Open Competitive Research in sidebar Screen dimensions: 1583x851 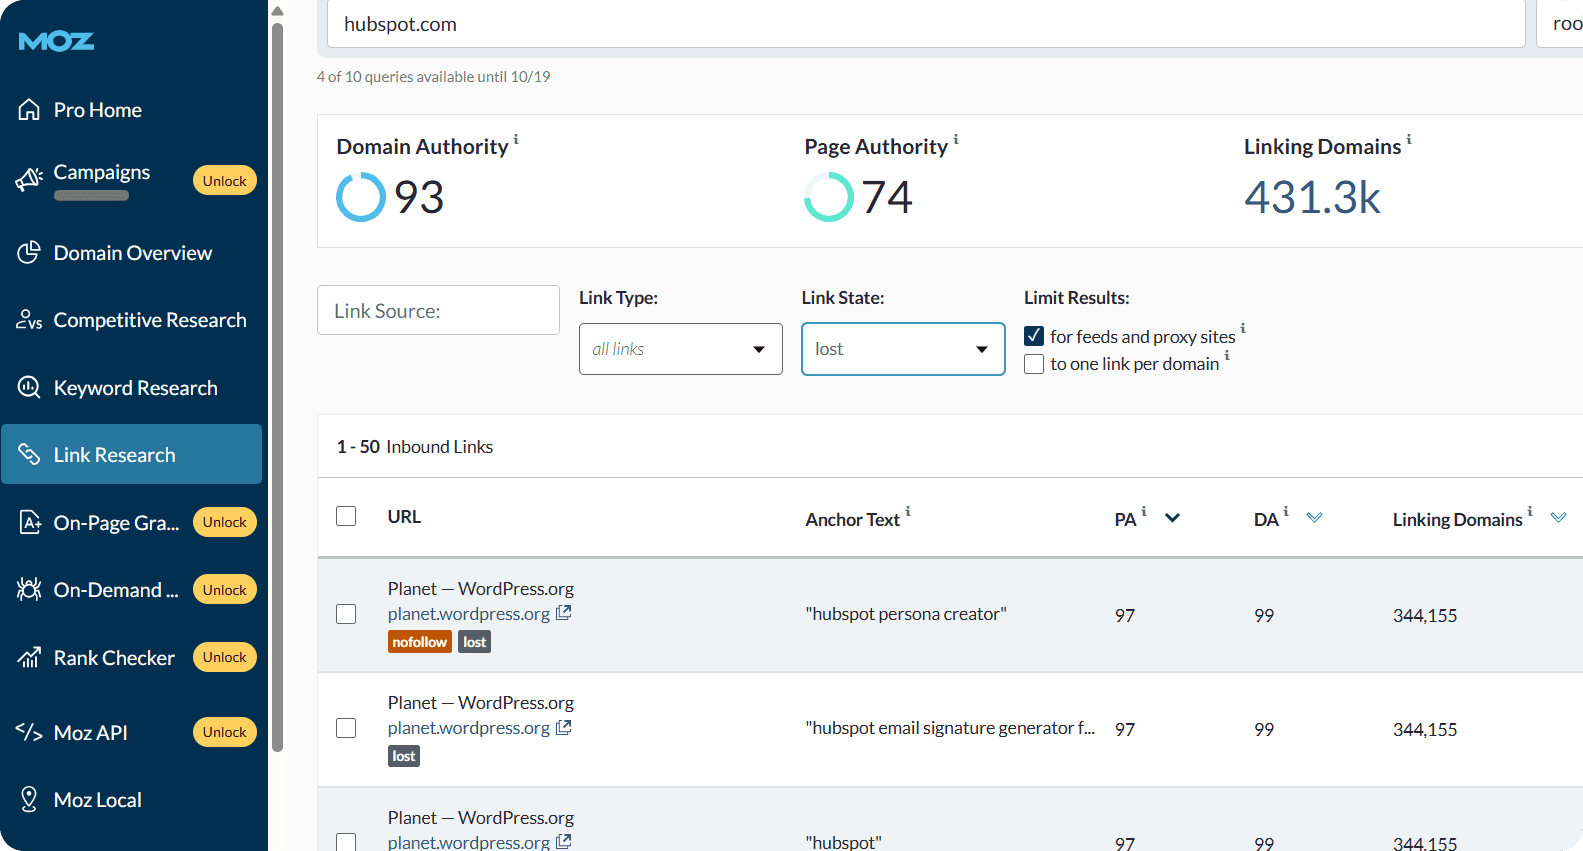(149, 320)
